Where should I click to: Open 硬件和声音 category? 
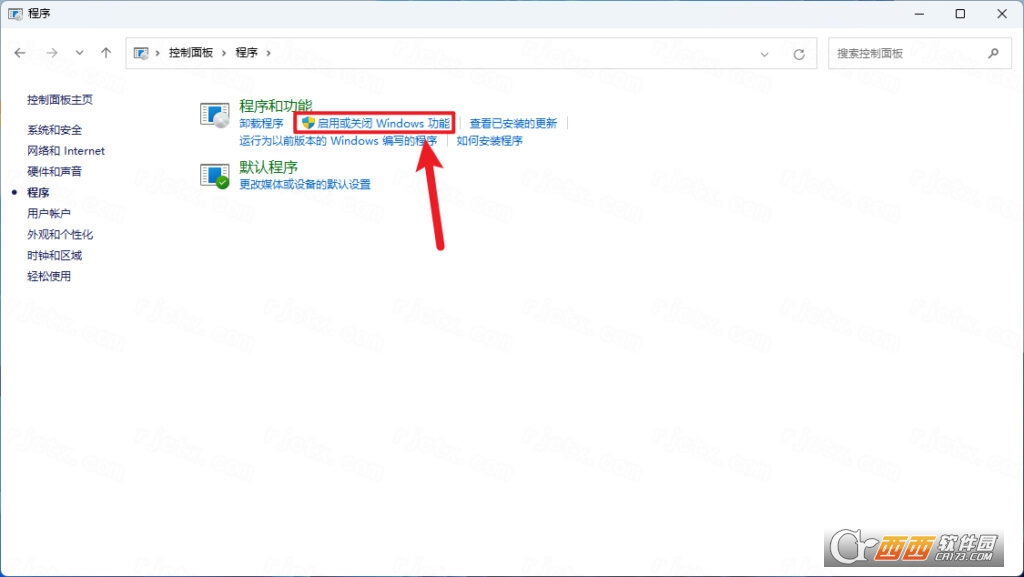coord(55,172)
